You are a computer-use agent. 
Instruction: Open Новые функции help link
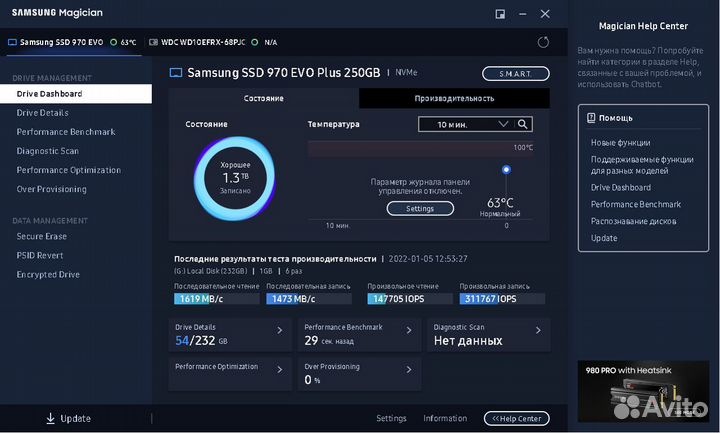620,143
